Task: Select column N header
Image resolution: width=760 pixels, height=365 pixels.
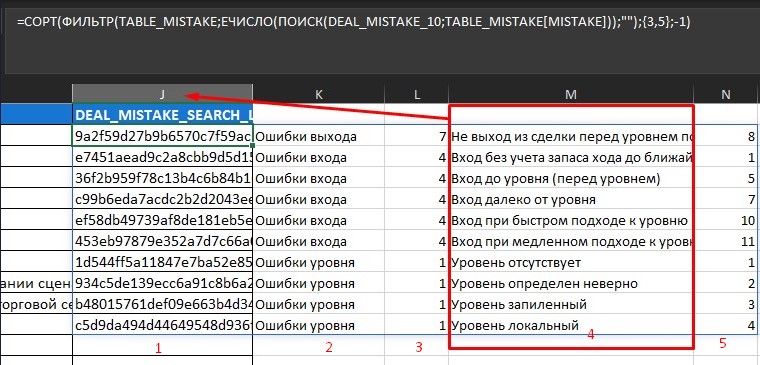Action: point(726,94)
